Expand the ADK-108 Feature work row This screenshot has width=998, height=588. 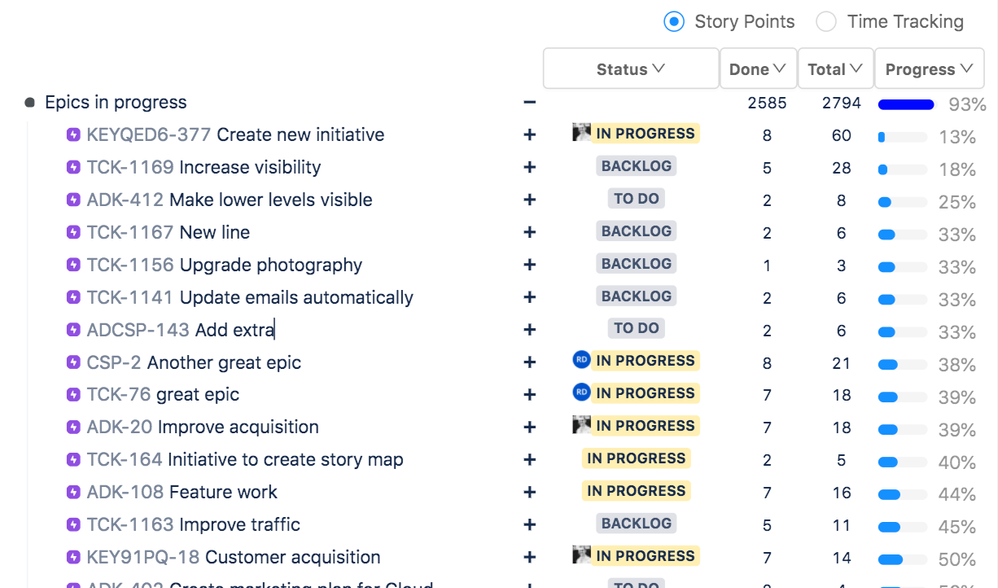pos(530,492)
